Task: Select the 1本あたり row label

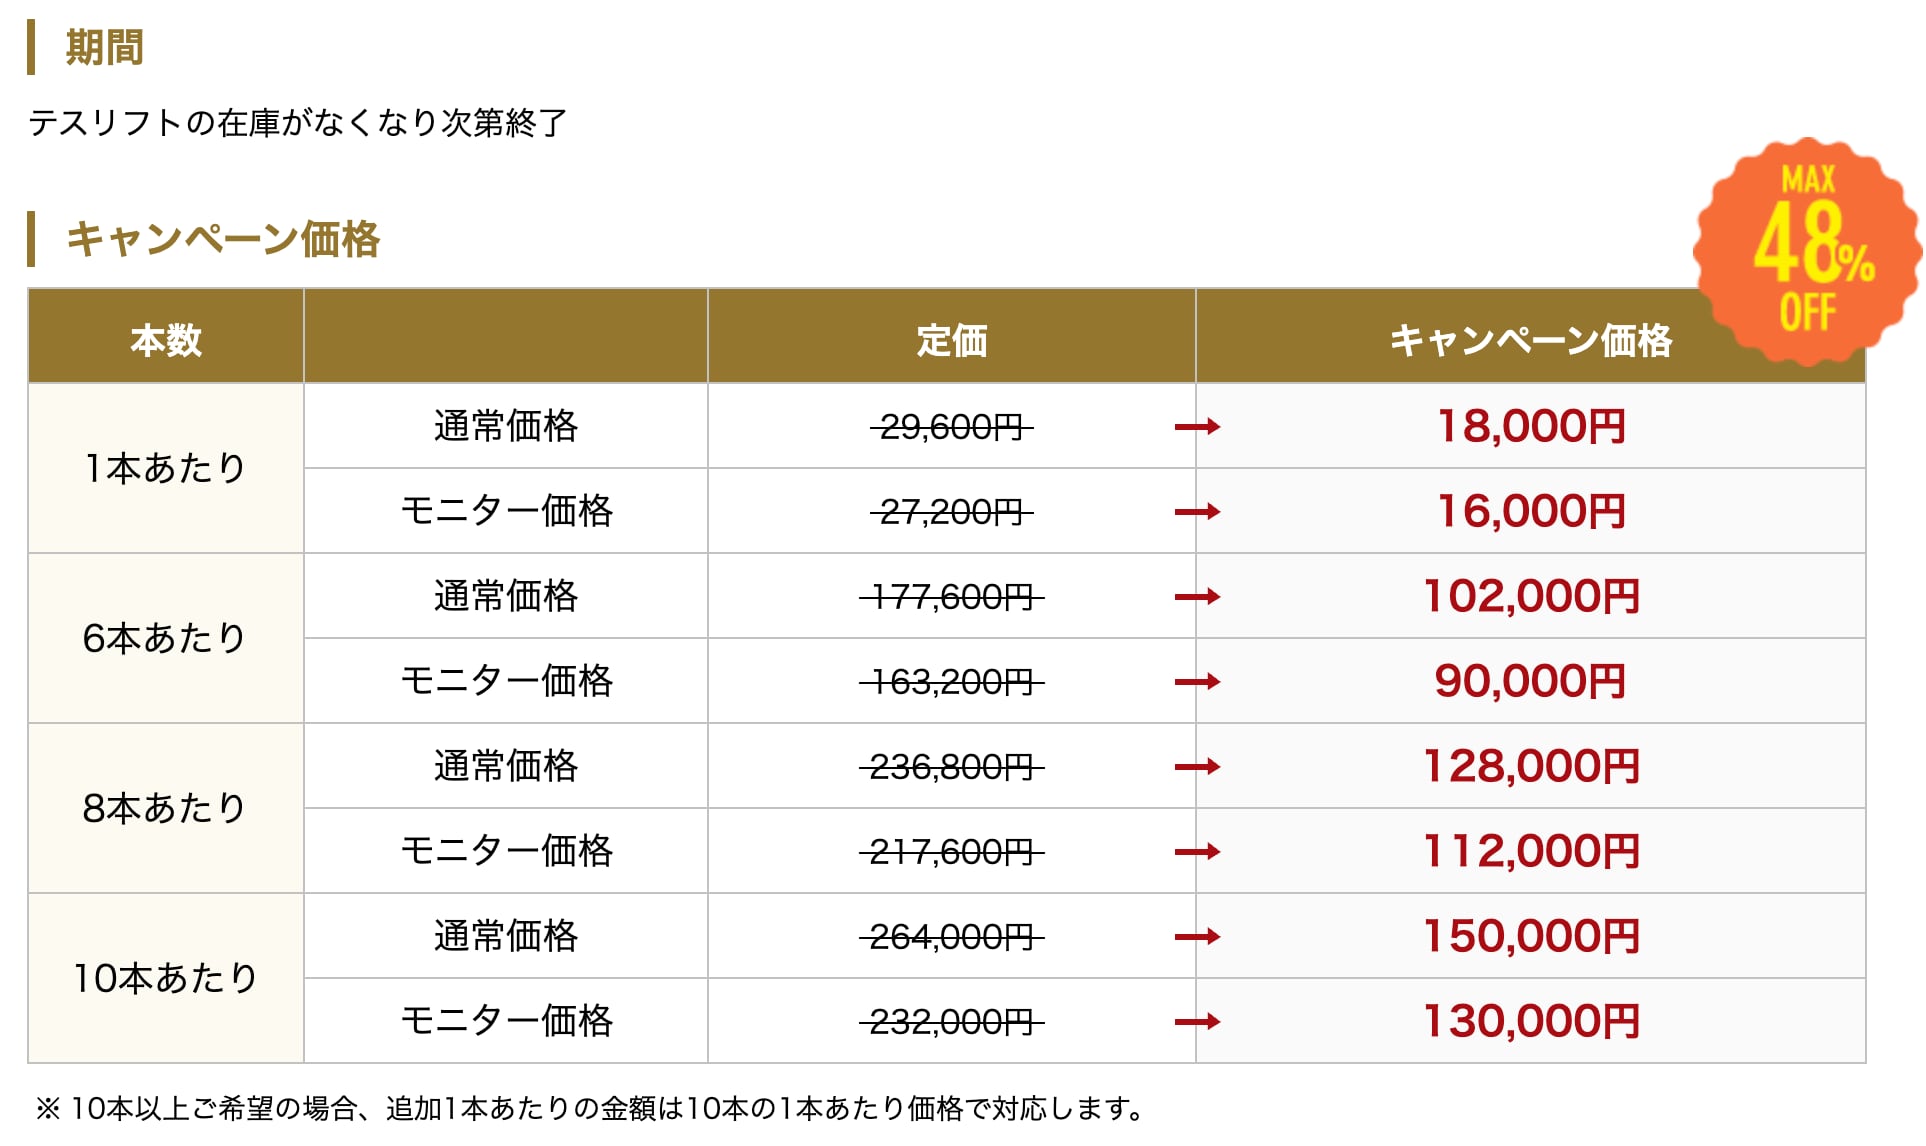Action: click(x=166, y=468)
